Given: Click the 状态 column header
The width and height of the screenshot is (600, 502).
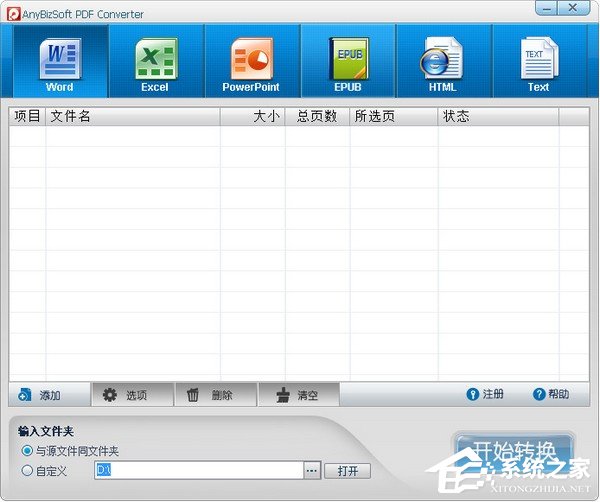Looking at the screenshot, I should point(498,116).
